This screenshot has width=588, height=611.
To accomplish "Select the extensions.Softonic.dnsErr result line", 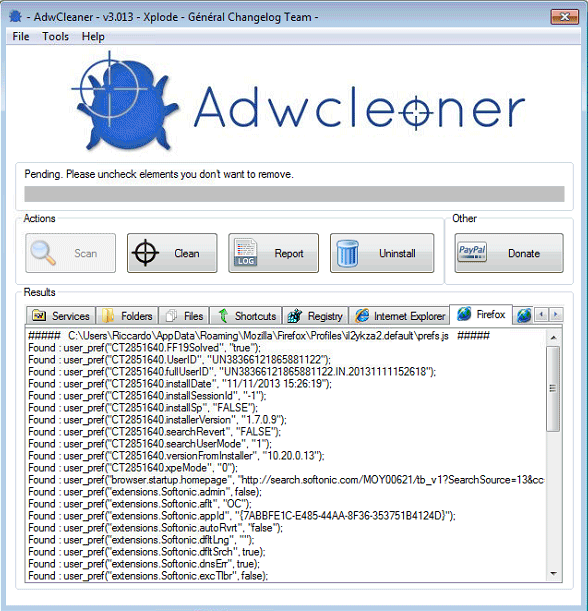I will (144, 564).
